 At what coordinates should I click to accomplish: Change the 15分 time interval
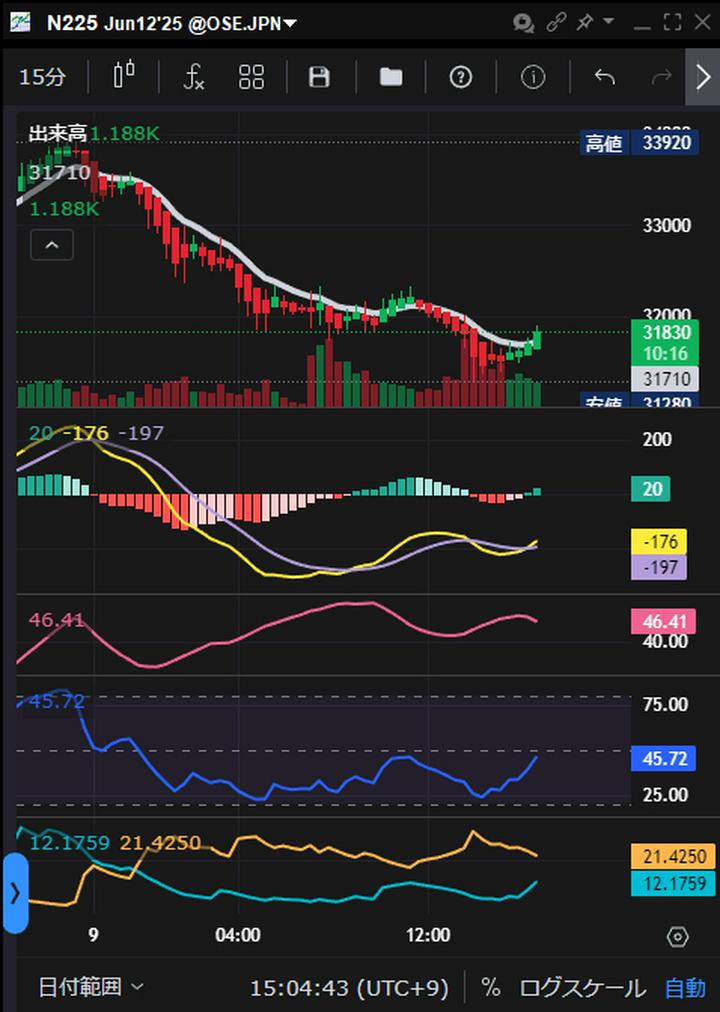click(42, 77)
